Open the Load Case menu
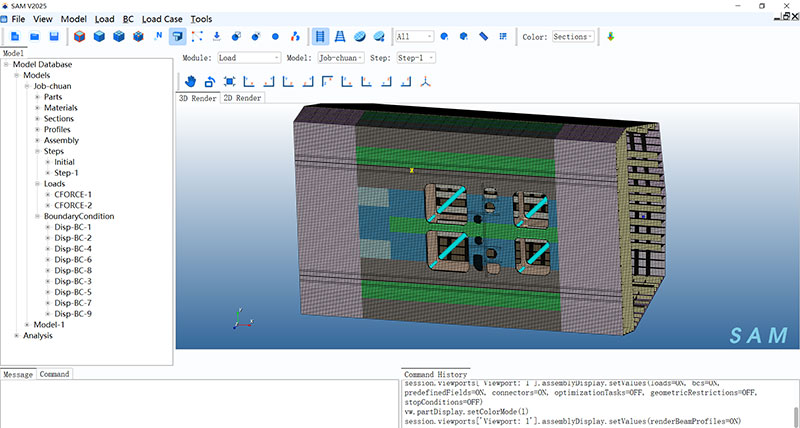The width and height of the screenshot is (800, 428). tap(162, 19)
